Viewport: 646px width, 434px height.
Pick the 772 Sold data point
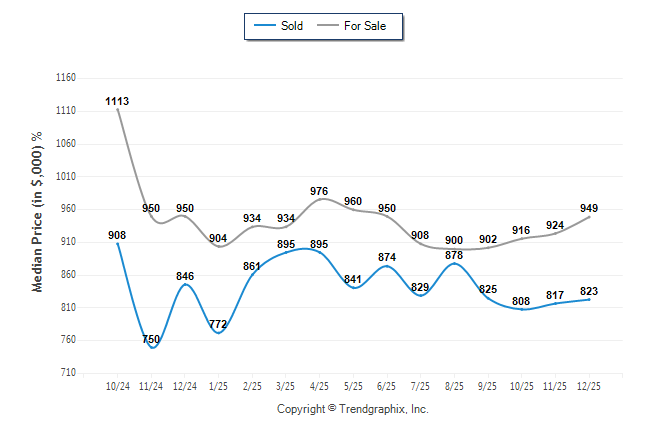tap(219, 332)
